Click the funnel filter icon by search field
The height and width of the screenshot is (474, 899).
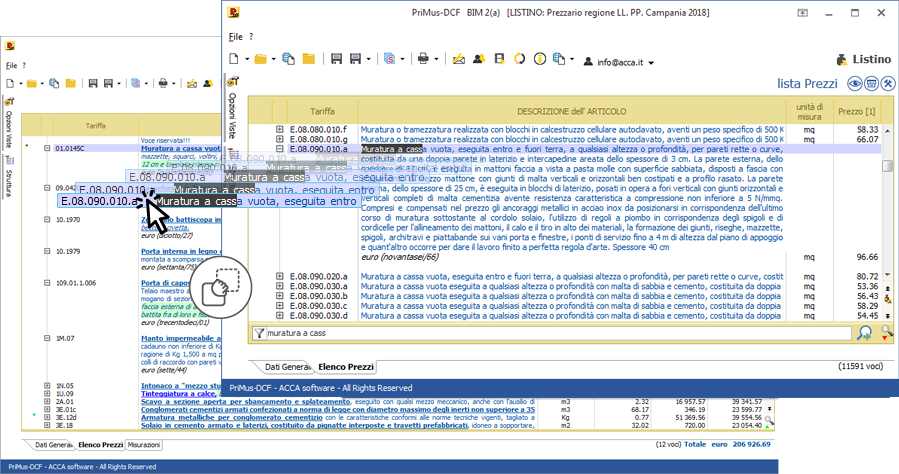tap(259, 333)
